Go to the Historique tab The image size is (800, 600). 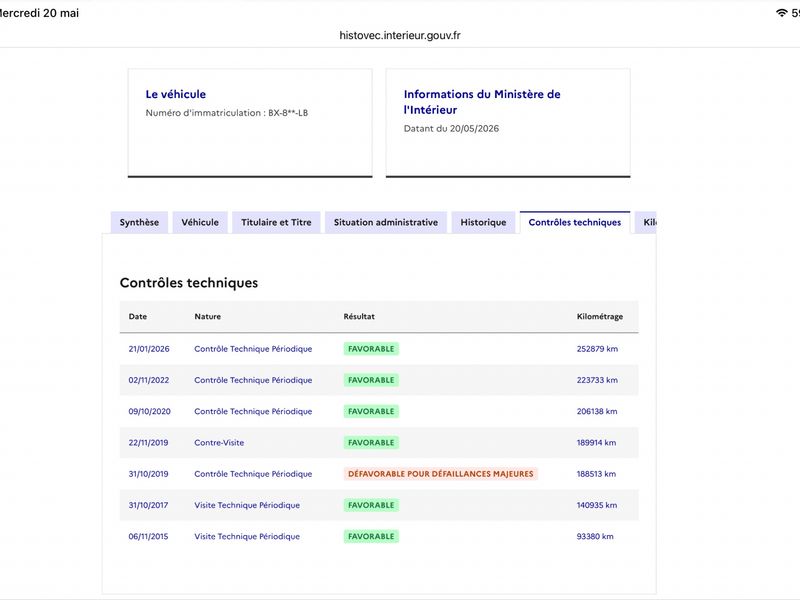pyautogui.click(x=483, y=222)
